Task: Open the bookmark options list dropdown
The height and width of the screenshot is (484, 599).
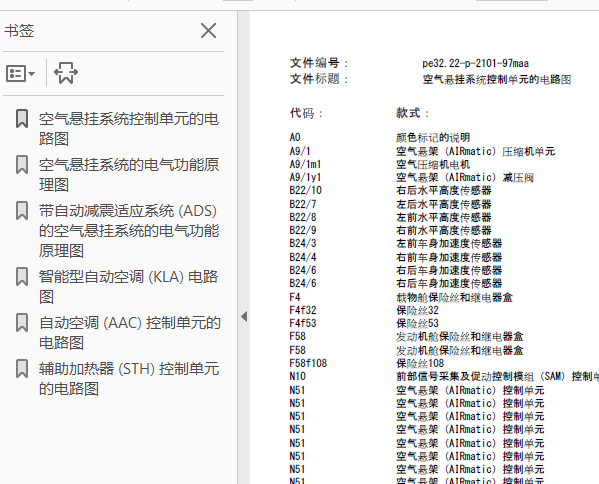Action: tap(20, 73)
